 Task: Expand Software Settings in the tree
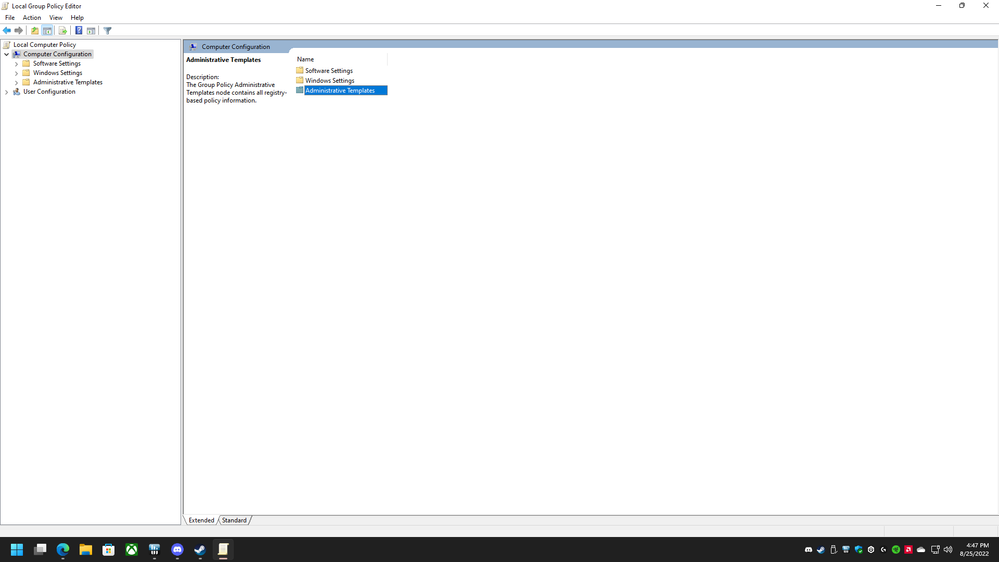tap(17, 64)
